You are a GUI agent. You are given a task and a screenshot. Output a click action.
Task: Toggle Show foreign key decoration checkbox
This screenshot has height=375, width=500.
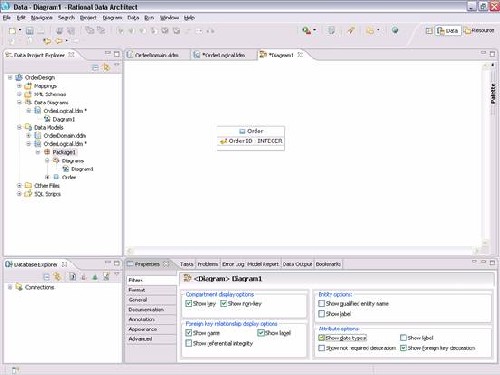pos(403,348)
